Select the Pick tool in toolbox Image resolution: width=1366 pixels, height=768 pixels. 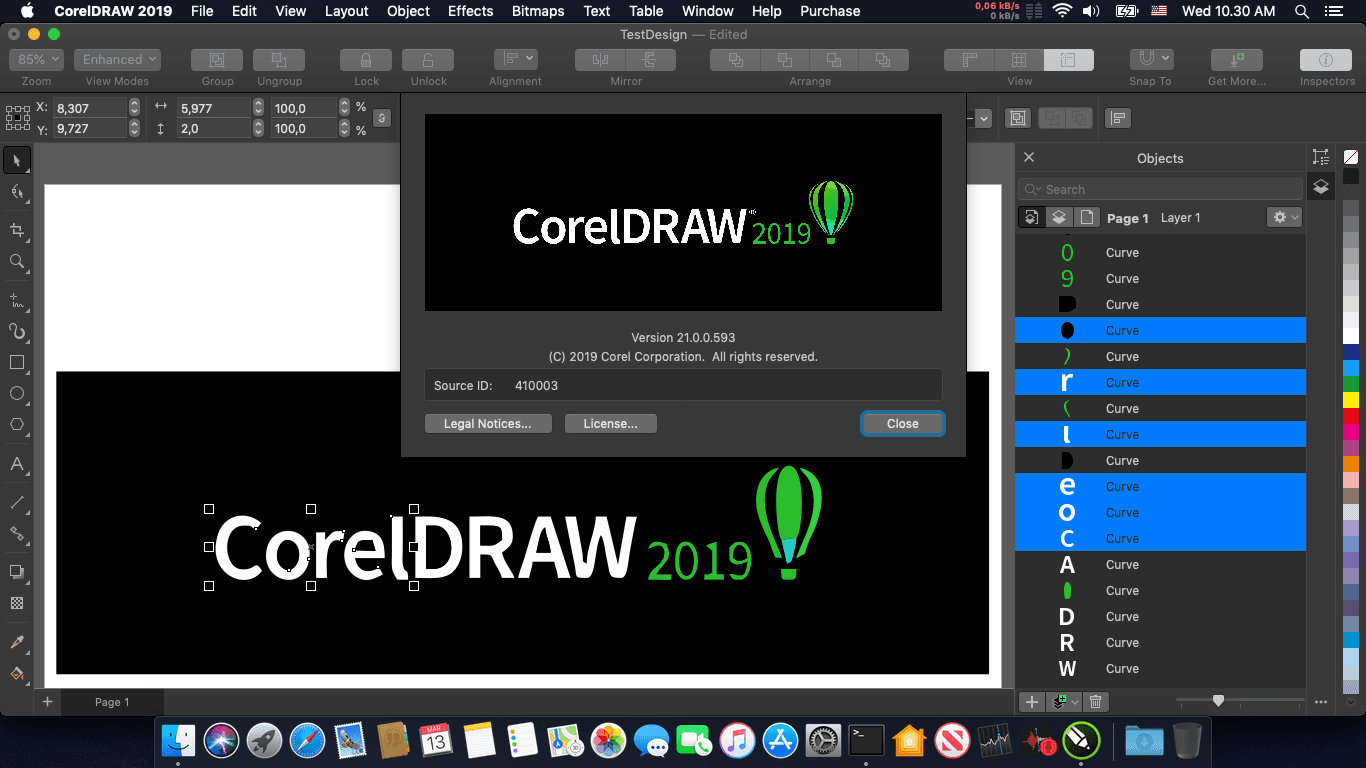click(17, 160)
